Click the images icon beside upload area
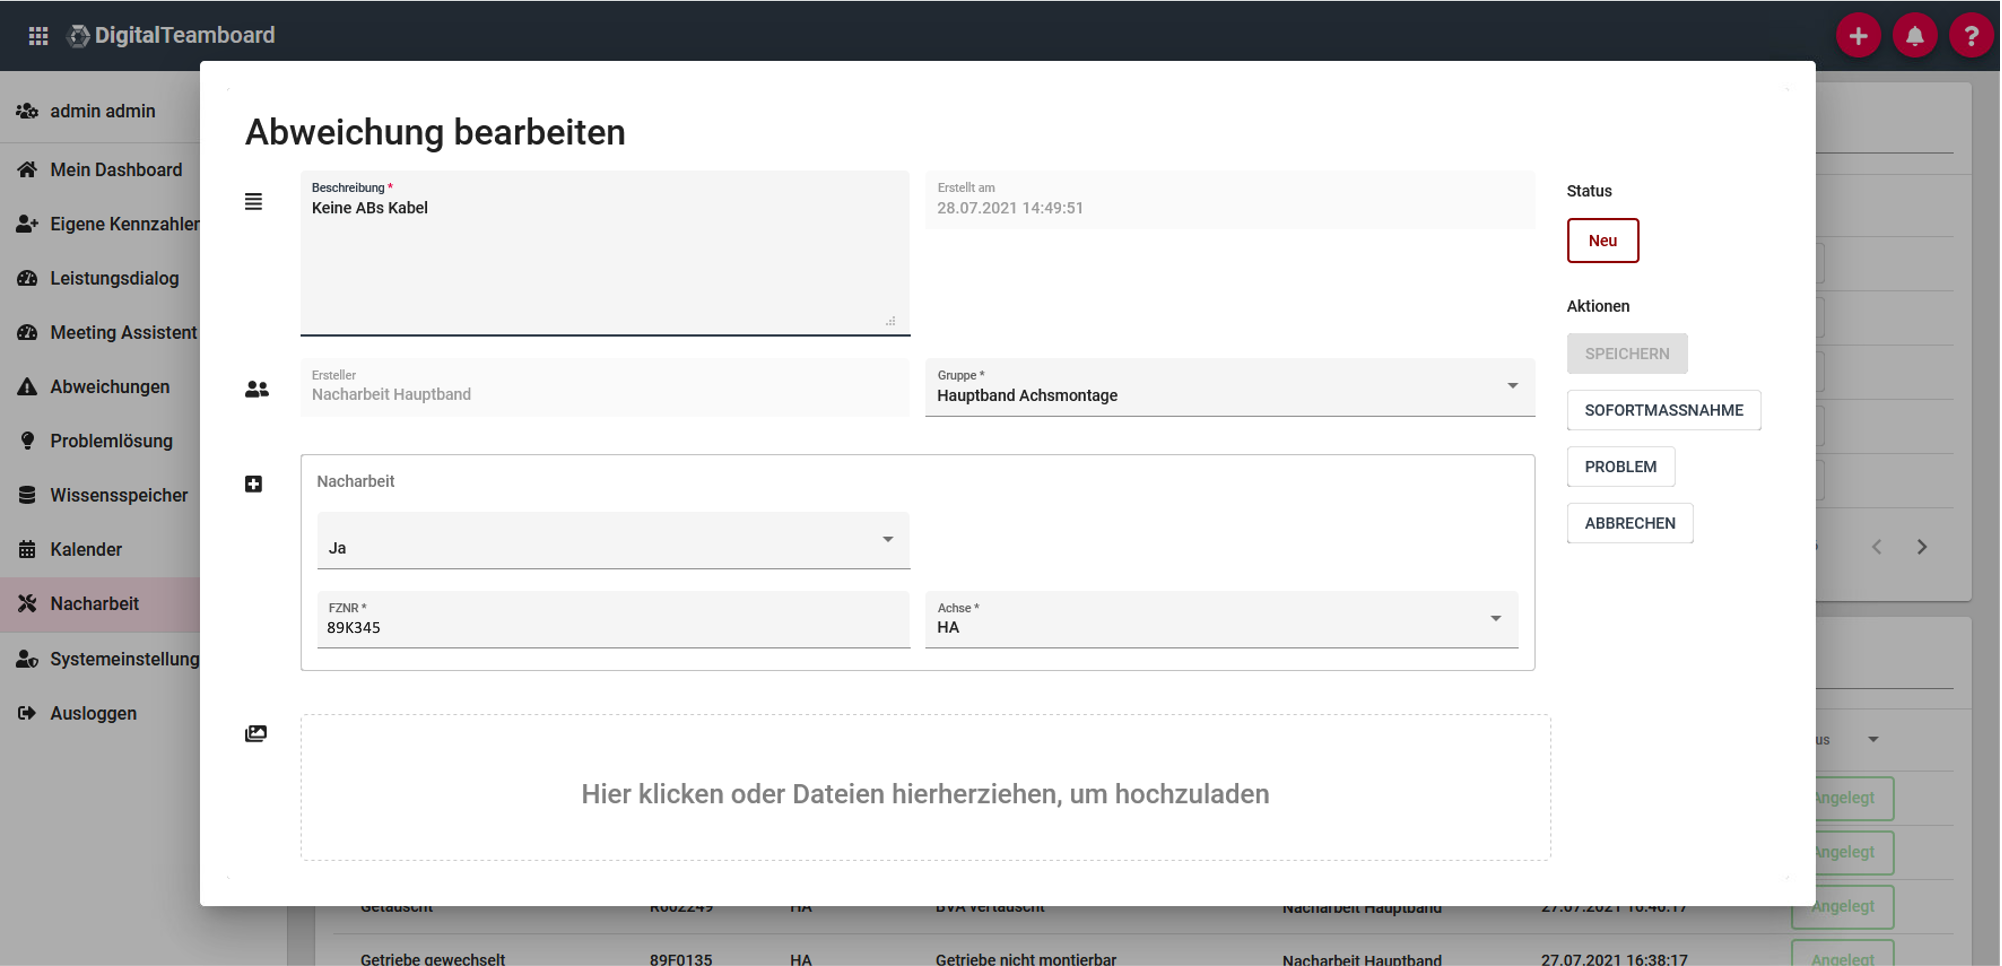Image resolution: width=2002 pixels, height=966 pixels. tap(256, 734)
